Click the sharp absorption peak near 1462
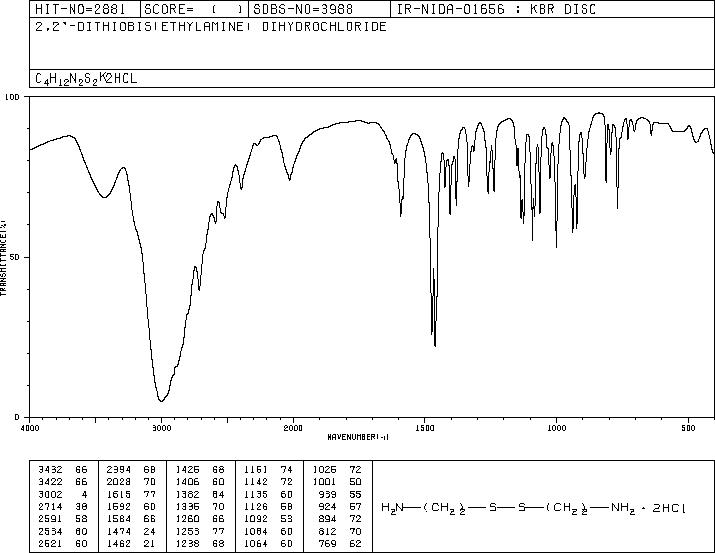715x553 pixels. (435, 346)
